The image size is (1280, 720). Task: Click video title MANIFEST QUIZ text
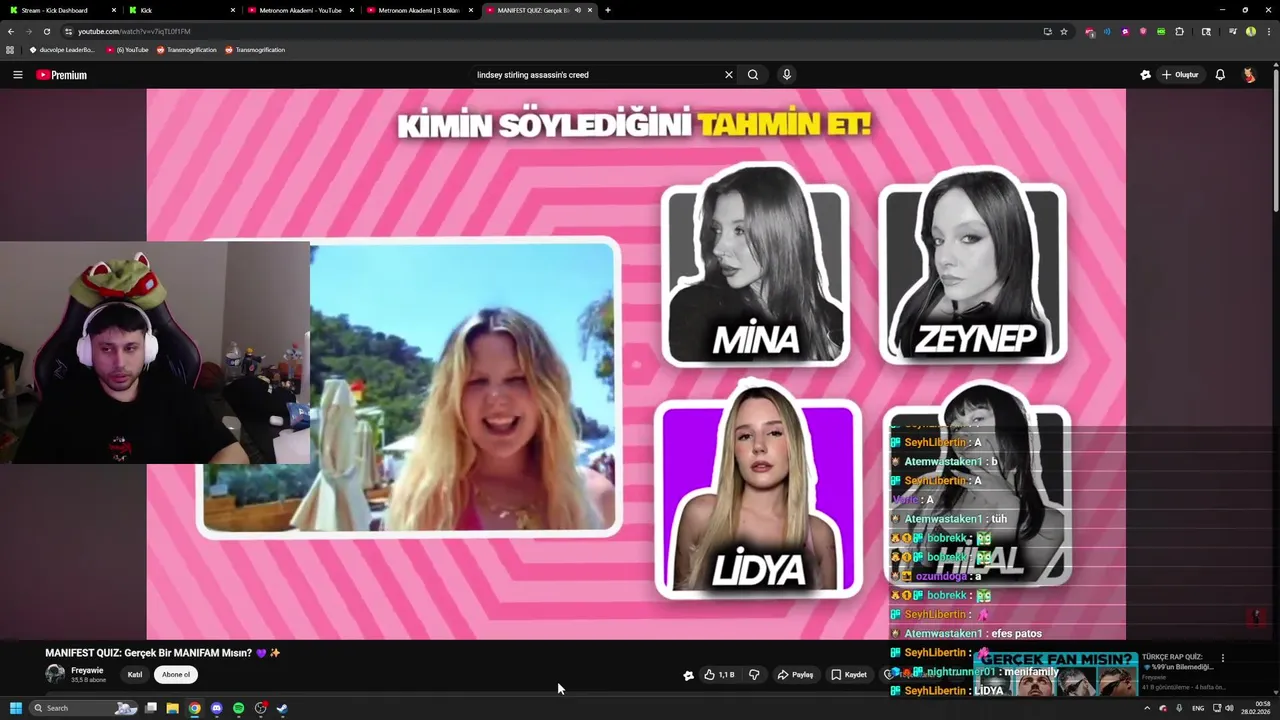162,653
